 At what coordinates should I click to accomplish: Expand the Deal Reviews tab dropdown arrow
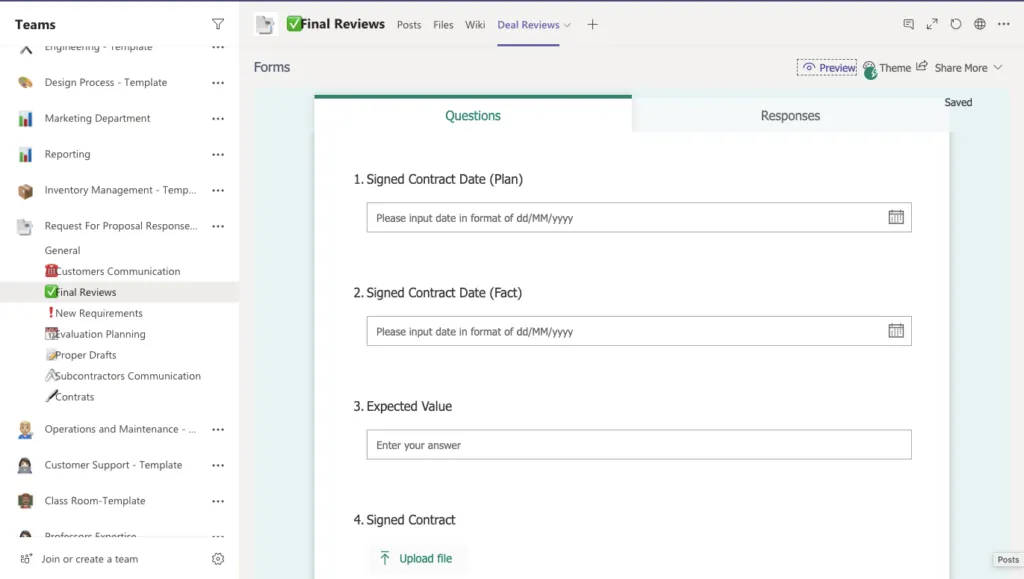click(567, 25)
